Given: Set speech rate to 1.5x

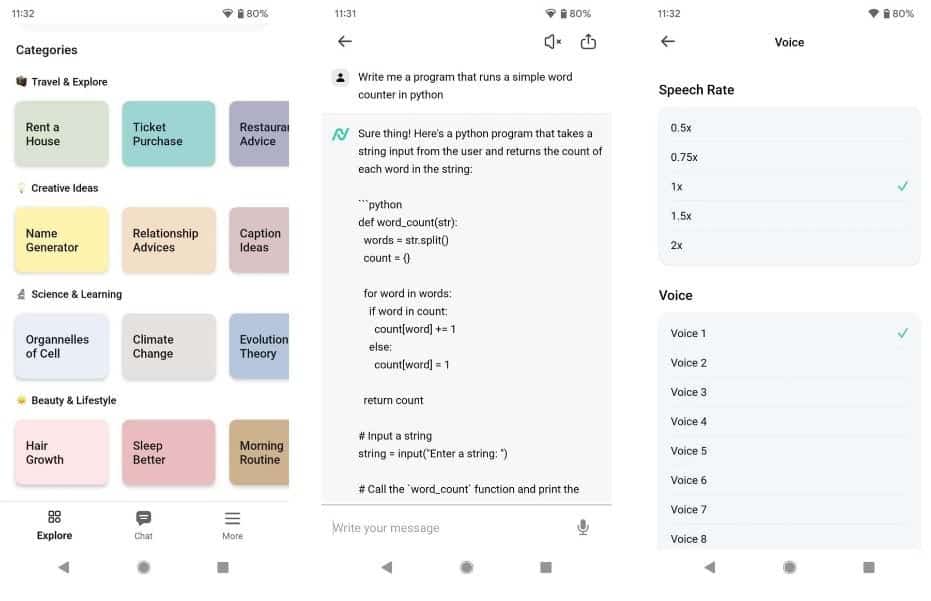Looking at the screenshot, I should pyautogui.click(x=788, y=216).
